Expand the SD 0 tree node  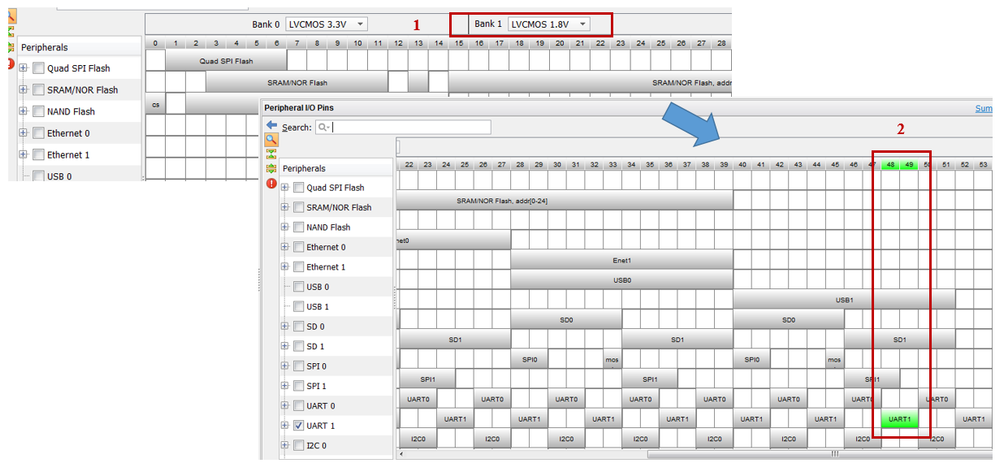[285, 327]
